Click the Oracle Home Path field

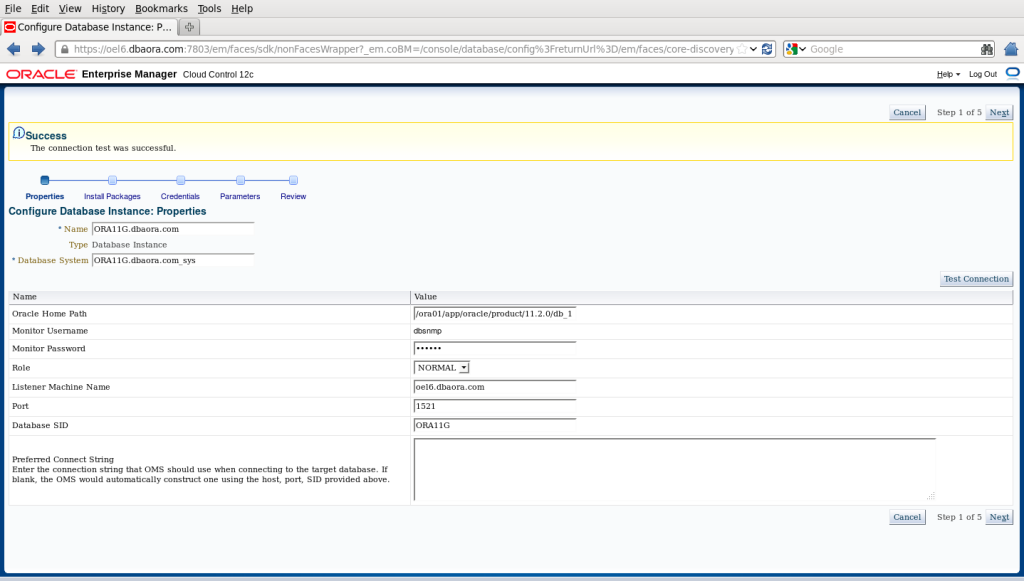click(495, 314)
